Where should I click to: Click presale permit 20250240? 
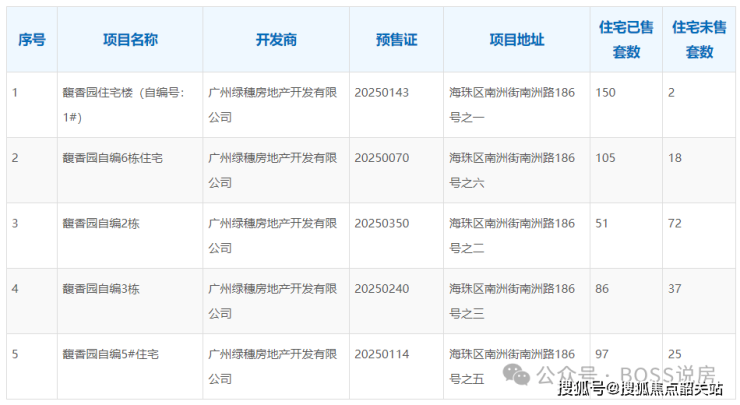pyautogui.click(x=382, y=289)
